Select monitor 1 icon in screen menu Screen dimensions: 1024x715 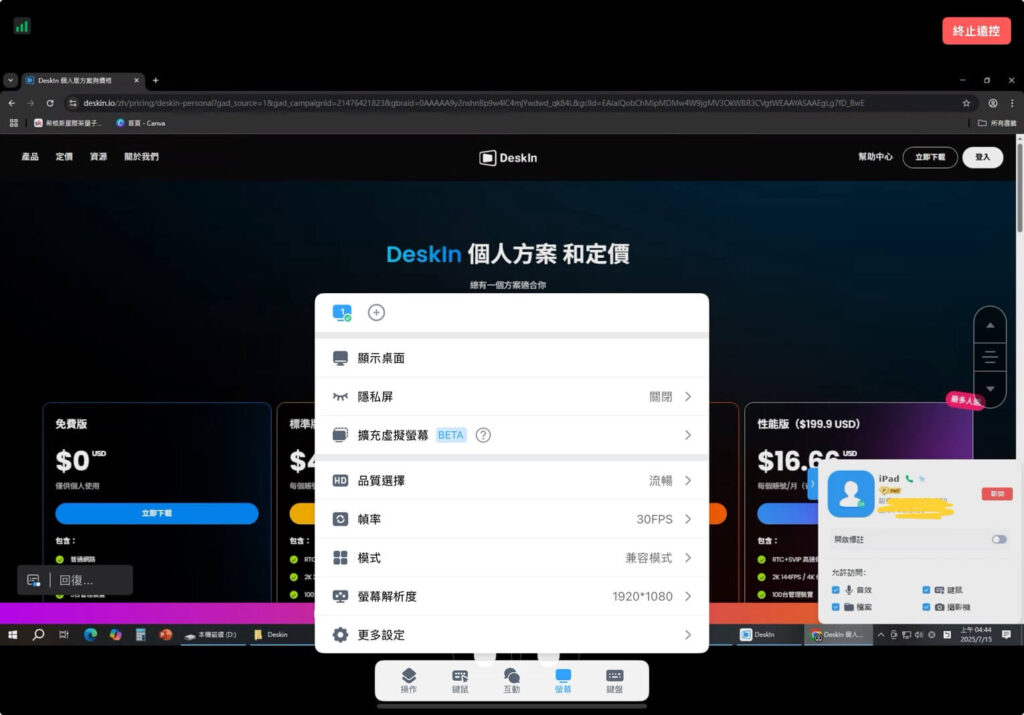pos(342,313)
